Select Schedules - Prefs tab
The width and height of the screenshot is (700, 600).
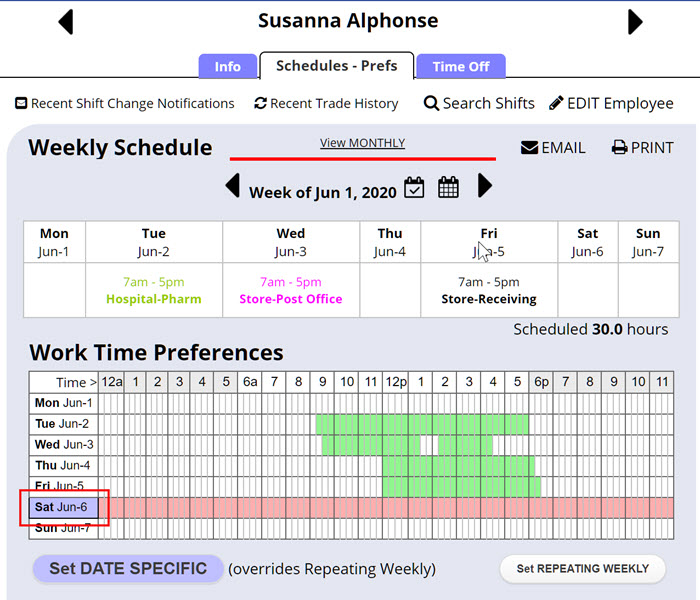tap(336, 66)
